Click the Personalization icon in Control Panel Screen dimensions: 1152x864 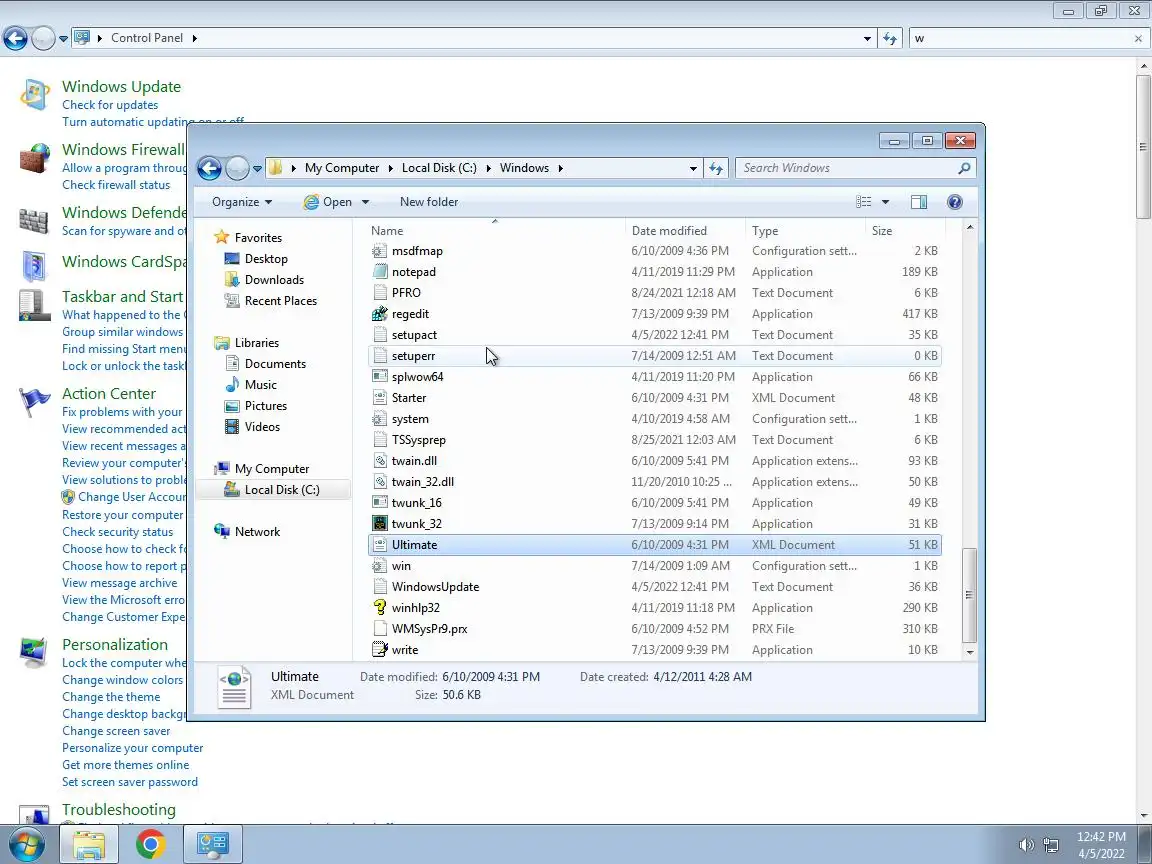34,652
